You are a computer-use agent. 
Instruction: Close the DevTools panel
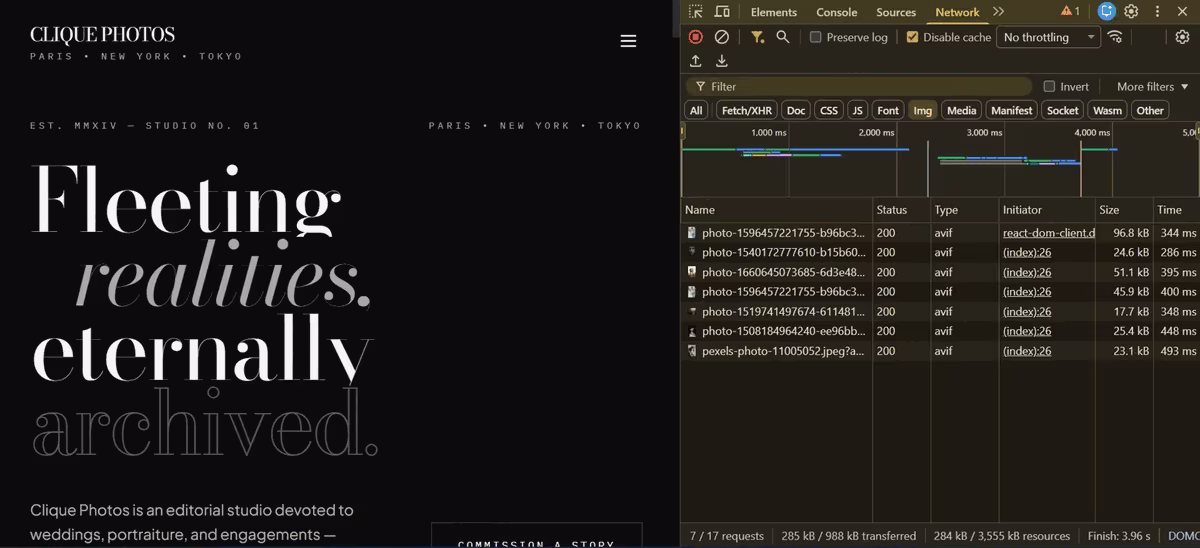point(1182,12)
